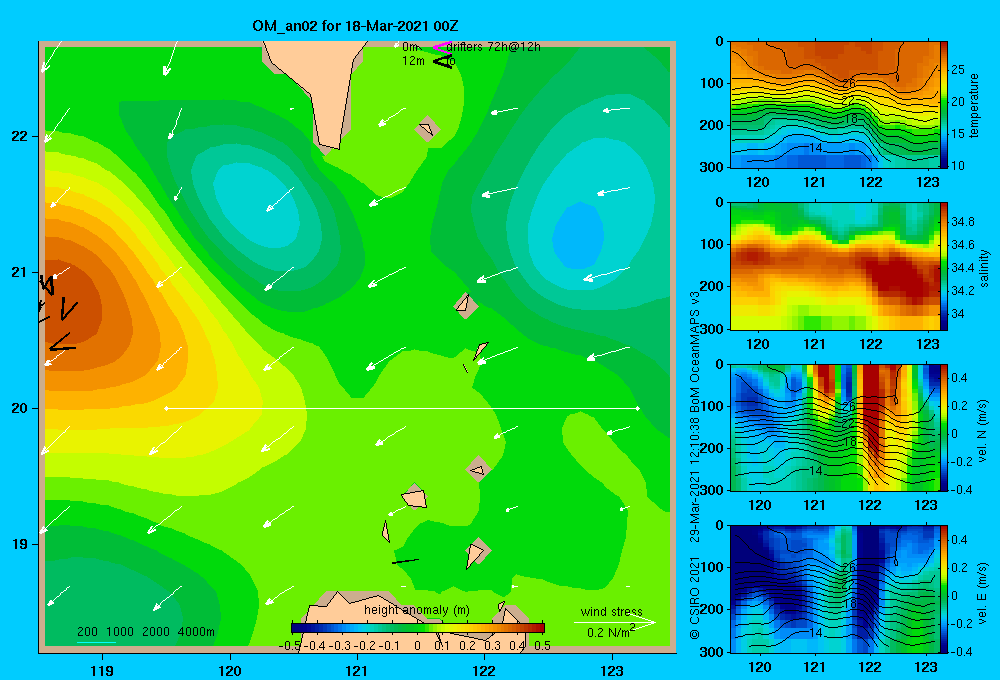1000x680 pixels.
Task: Click the plot title 'OM_an02 for 18-Mar-2021 00Z'
Action: pos(355,26)
